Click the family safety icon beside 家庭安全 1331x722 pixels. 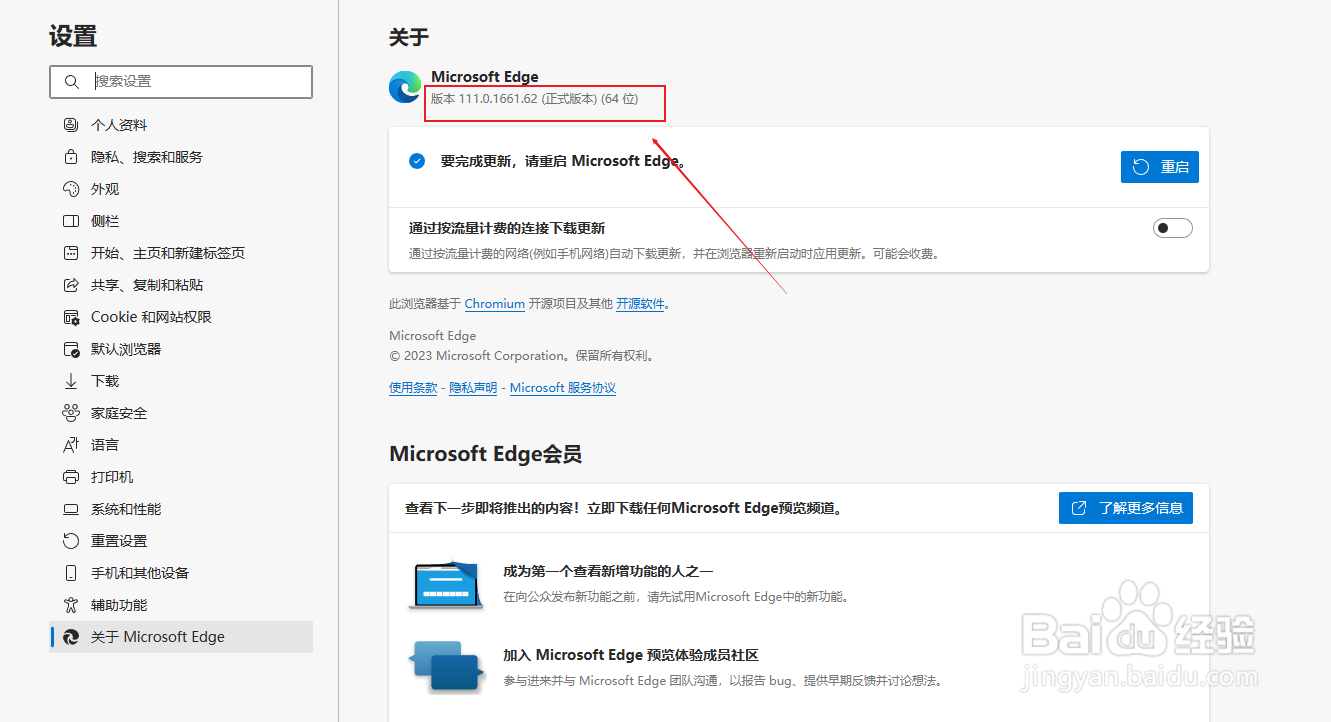coord(71,413)
